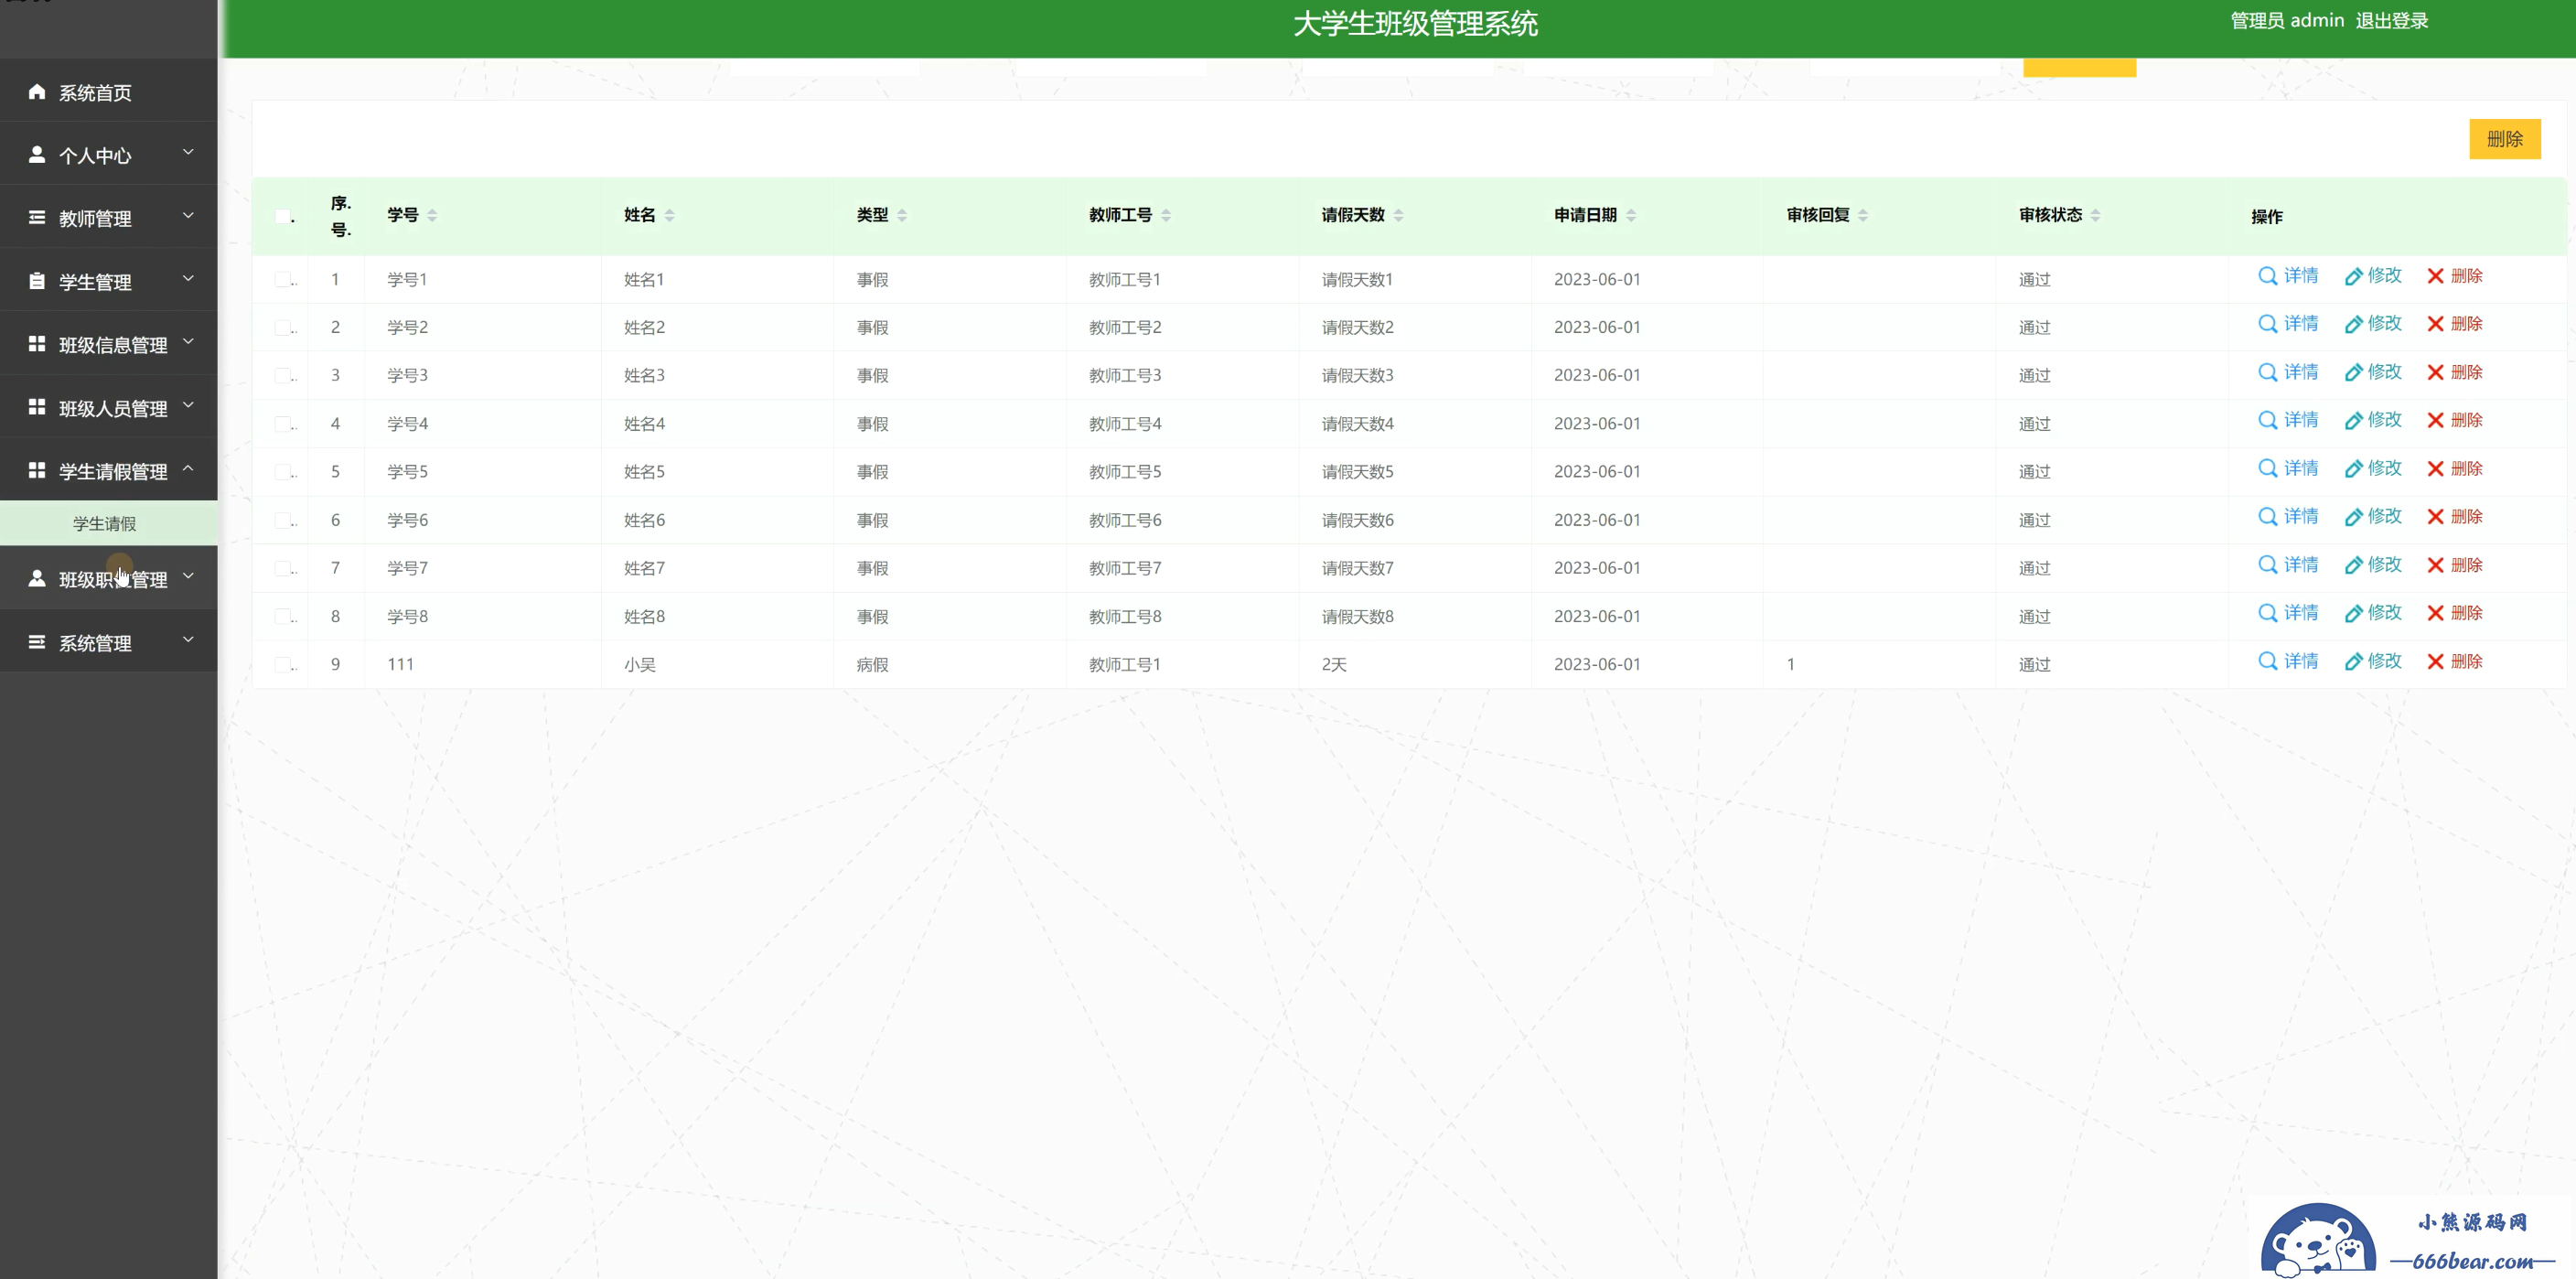Sort by 教师工号 column arrows

[1165, 215]
